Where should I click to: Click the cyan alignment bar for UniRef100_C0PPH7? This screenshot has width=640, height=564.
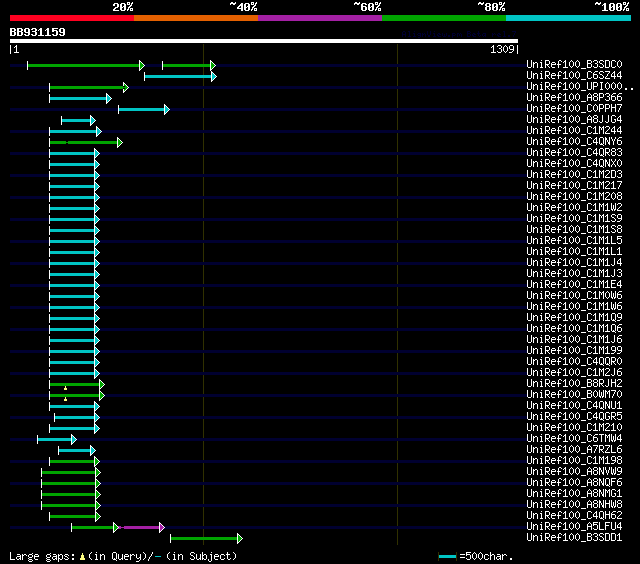click(x=144, y=109)
